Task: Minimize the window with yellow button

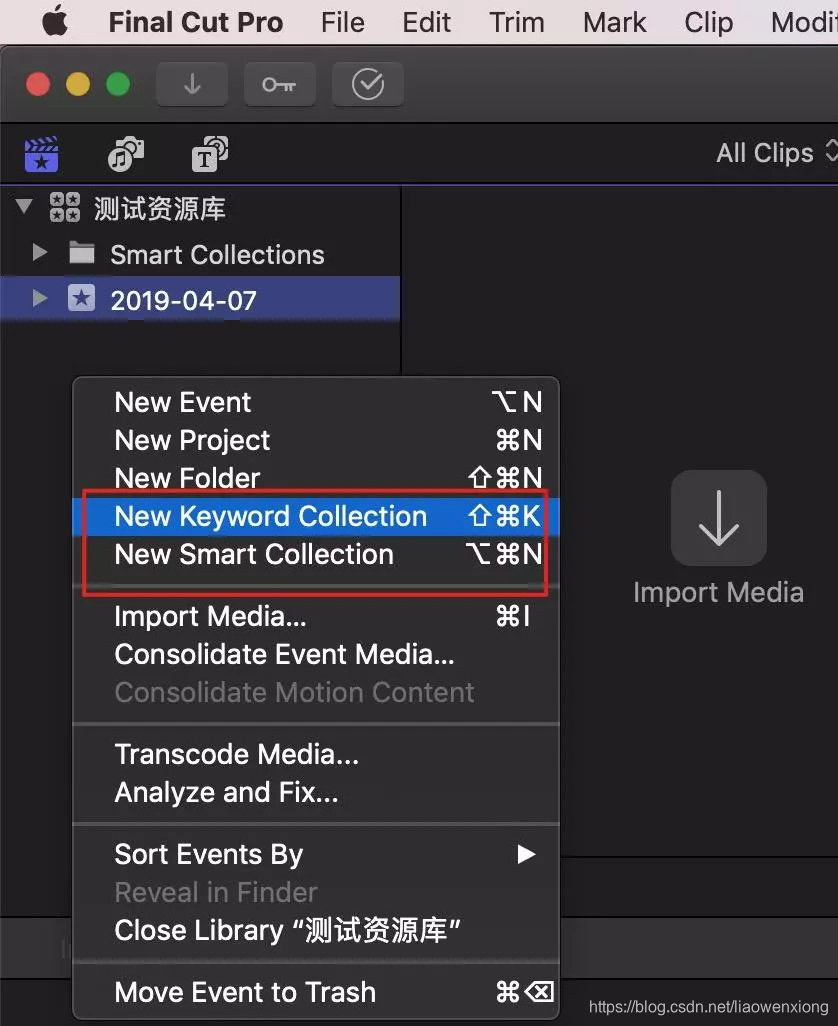Action: click(78, 84)
